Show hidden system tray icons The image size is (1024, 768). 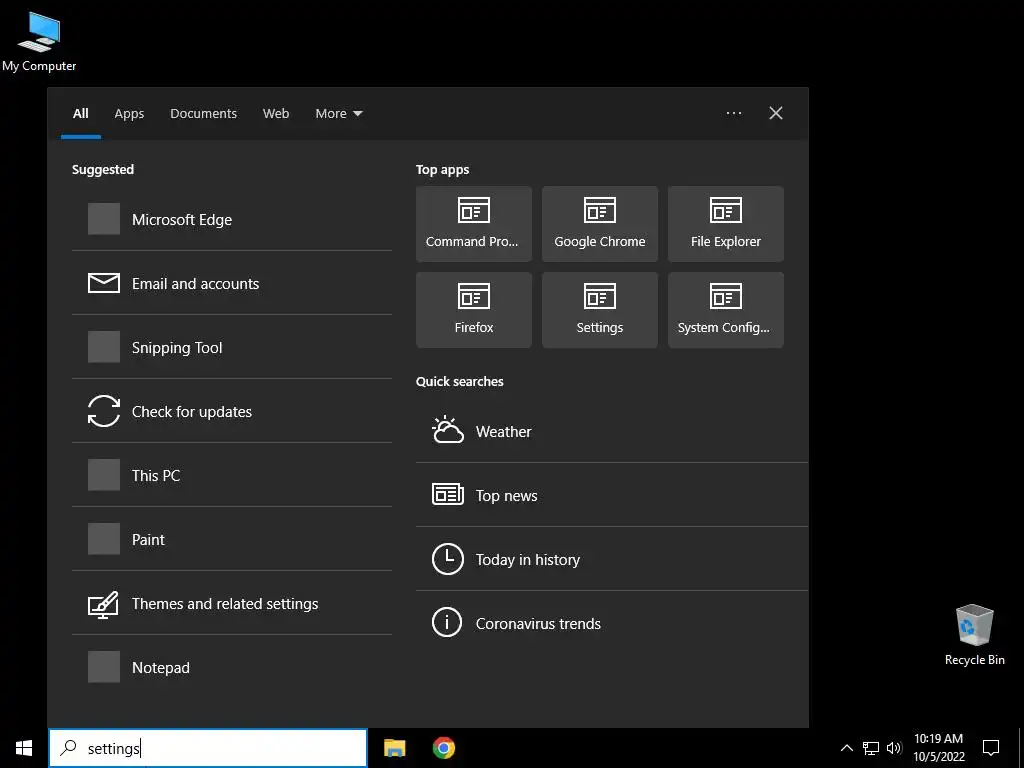(846, 748)
